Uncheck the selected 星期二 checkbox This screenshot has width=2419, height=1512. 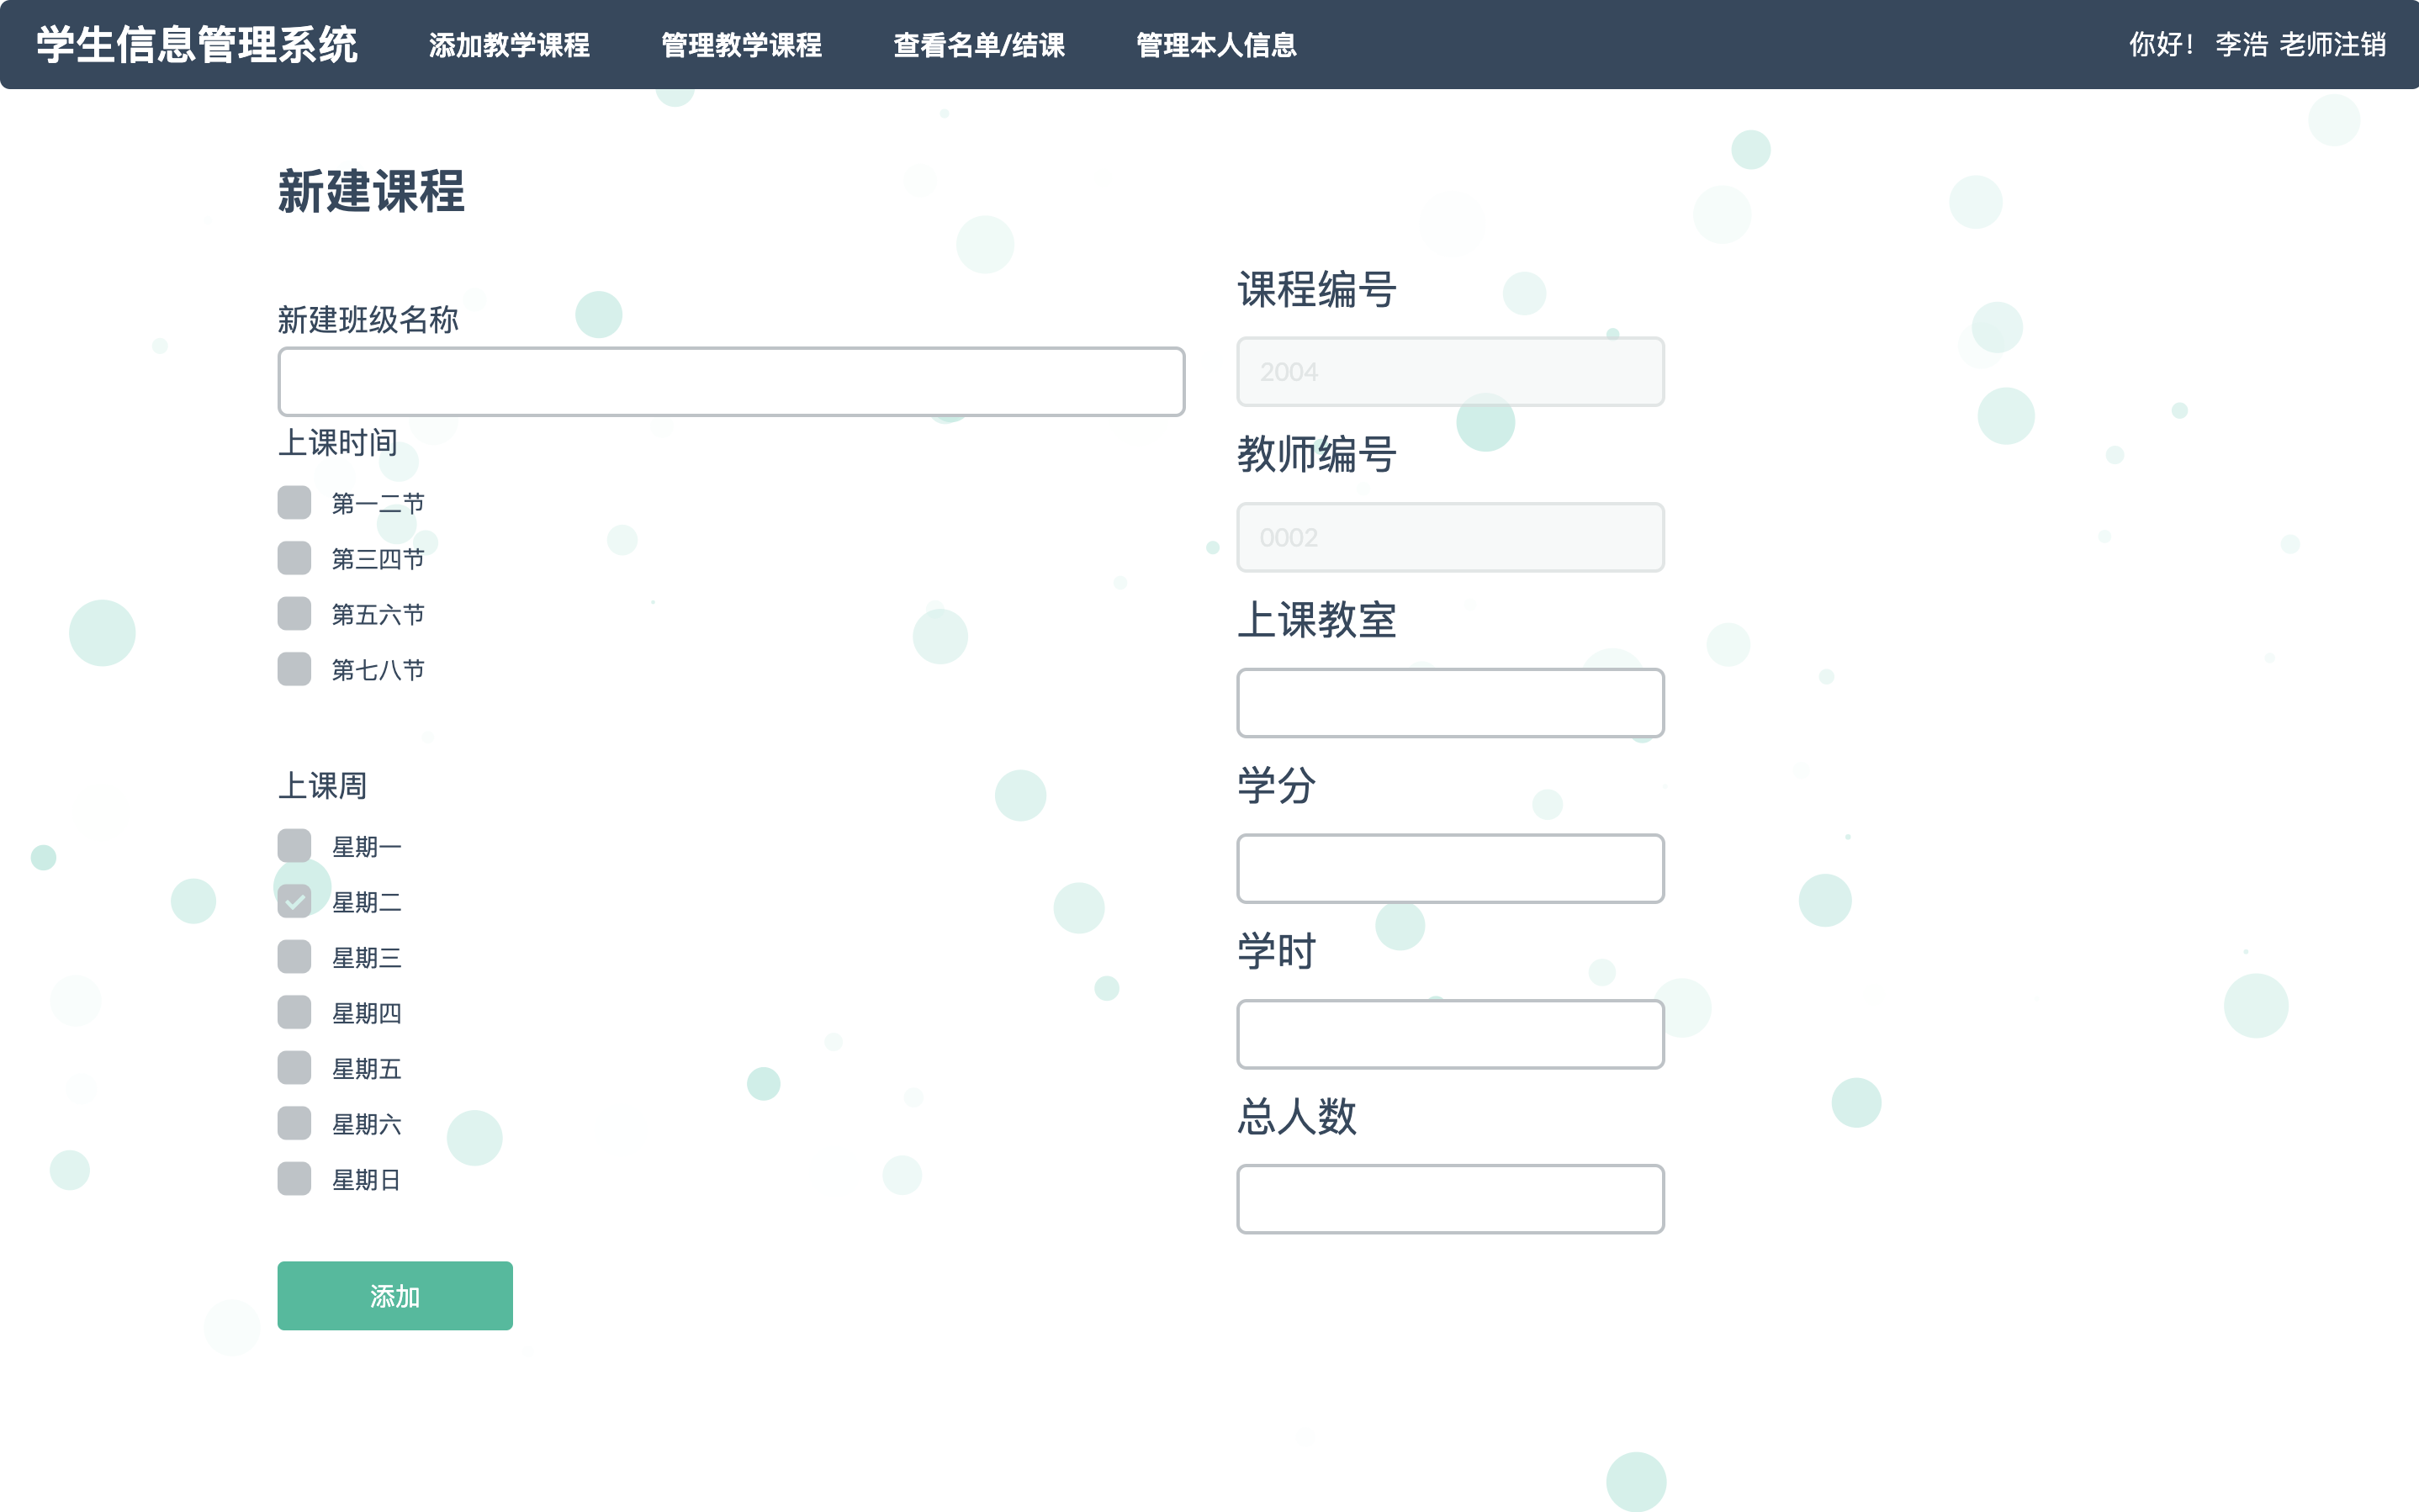[x=294, y=901]
